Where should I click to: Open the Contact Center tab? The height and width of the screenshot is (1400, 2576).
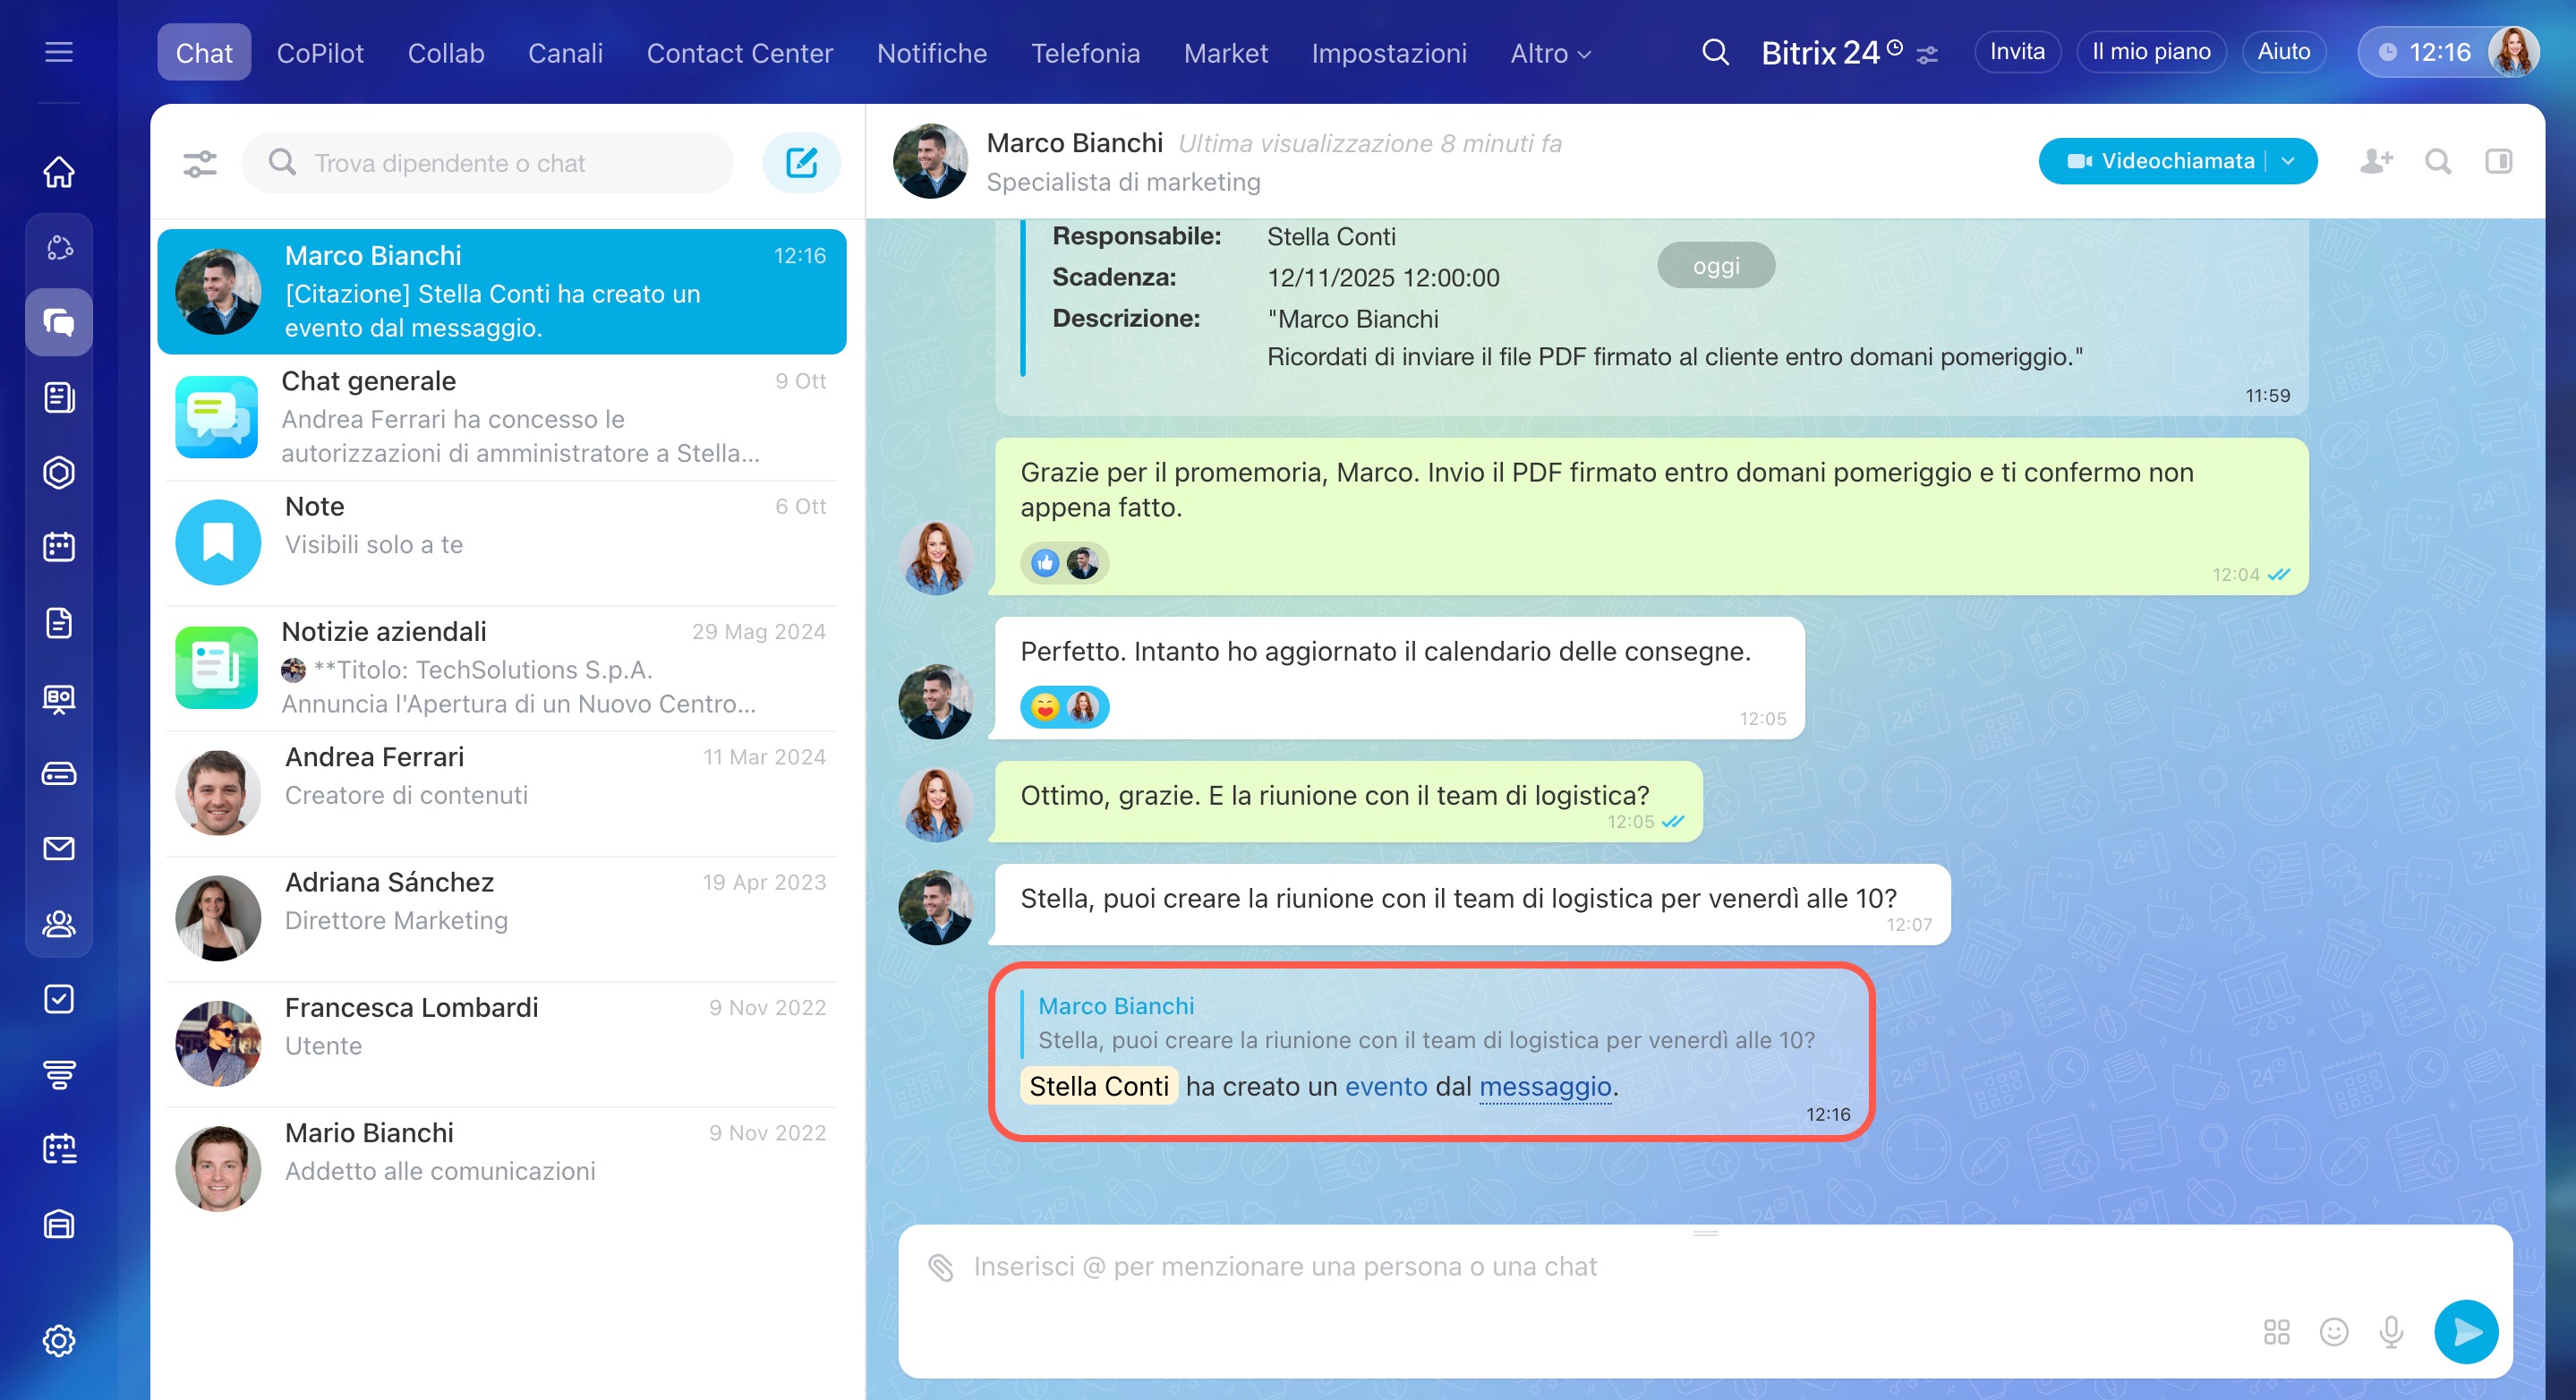point(739,53)
